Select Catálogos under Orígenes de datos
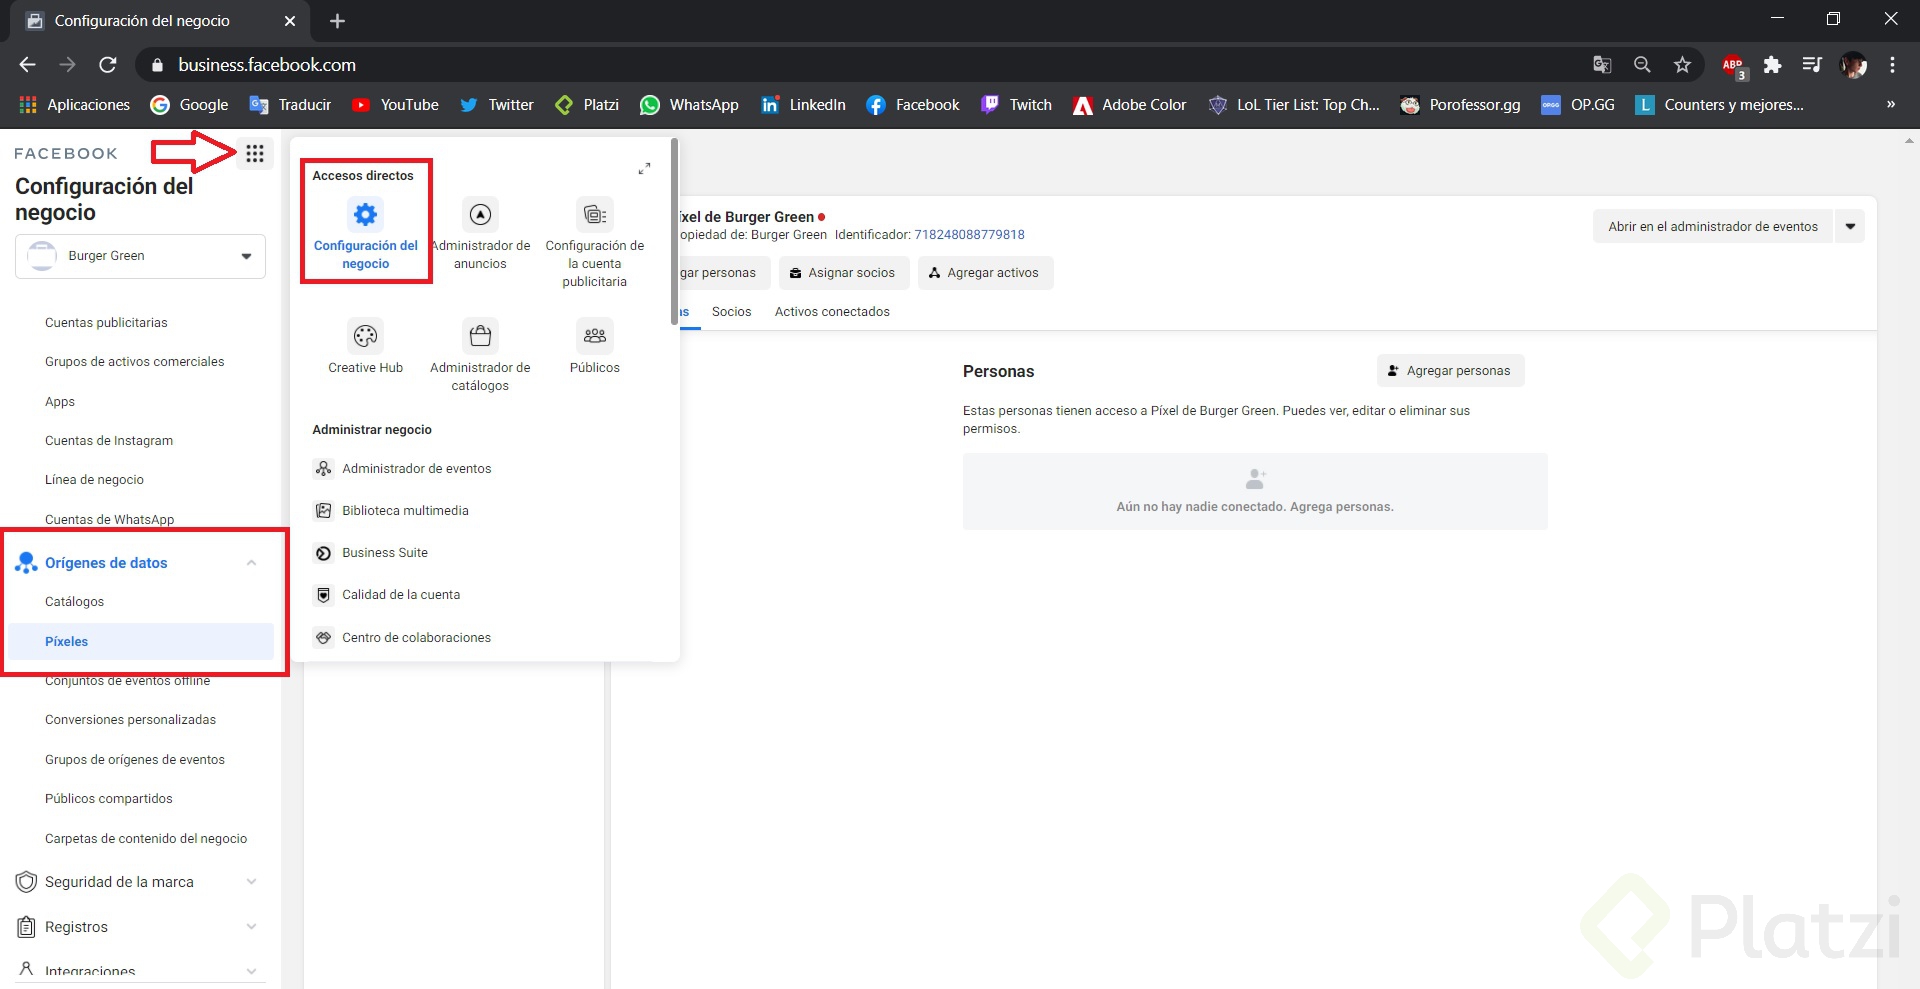The height and width of the screenshot is (989, 1920). tap(74, 602)
